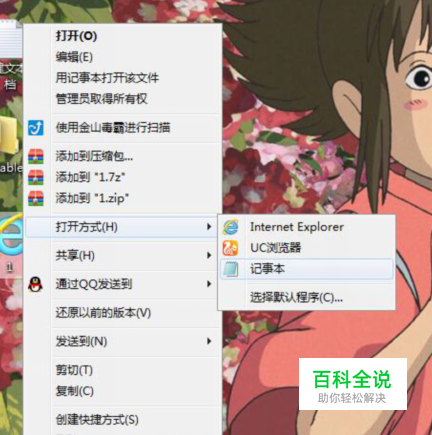Image resolution: width=432 pixels, height=435 pixels.
Task: Click the 记事本 notepad icon
Action: 231,269
